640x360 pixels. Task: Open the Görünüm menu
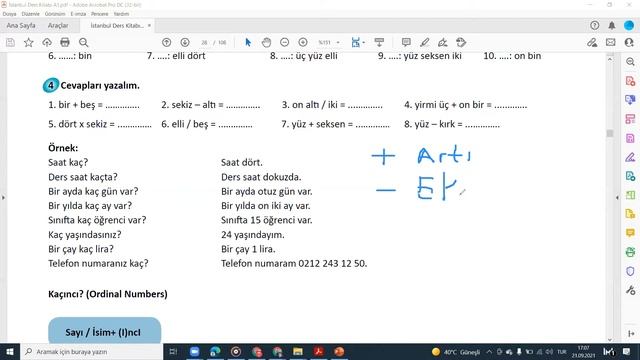[55, 14]
